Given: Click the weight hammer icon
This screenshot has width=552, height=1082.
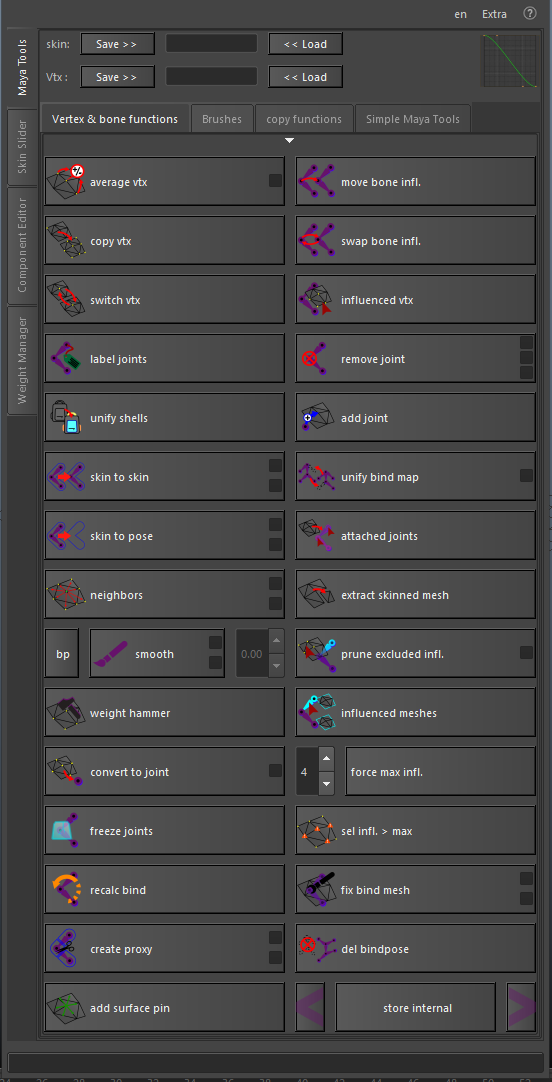Looking at the screenshot, I should click(66, 712).
